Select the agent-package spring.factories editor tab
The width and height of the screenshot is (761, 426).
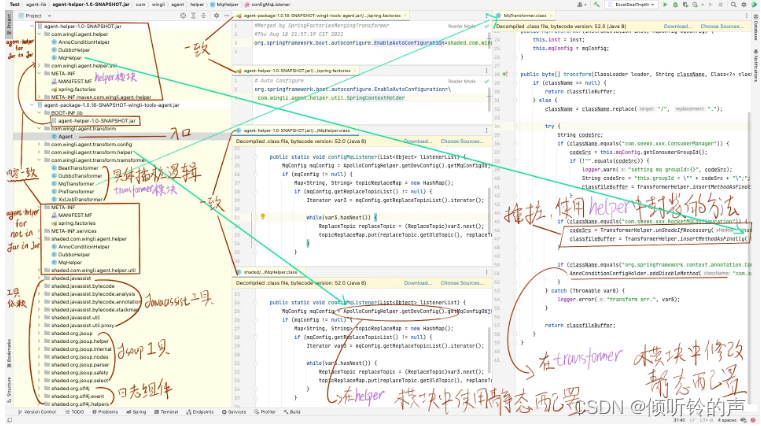pos(321,16)
